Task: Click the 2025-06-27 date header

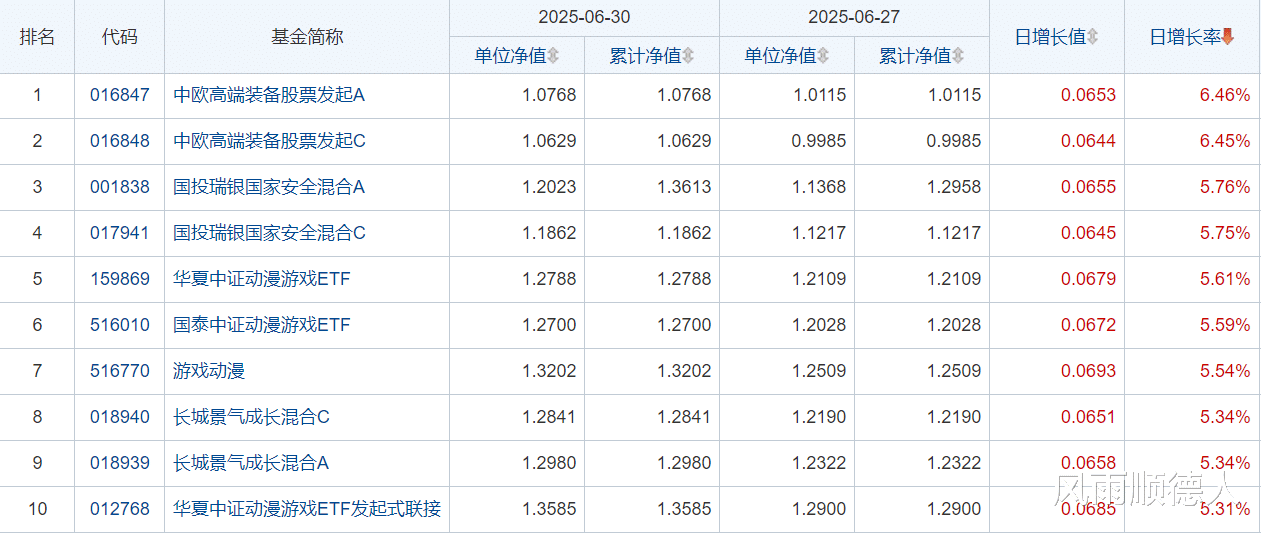Action: pos(854,18)
